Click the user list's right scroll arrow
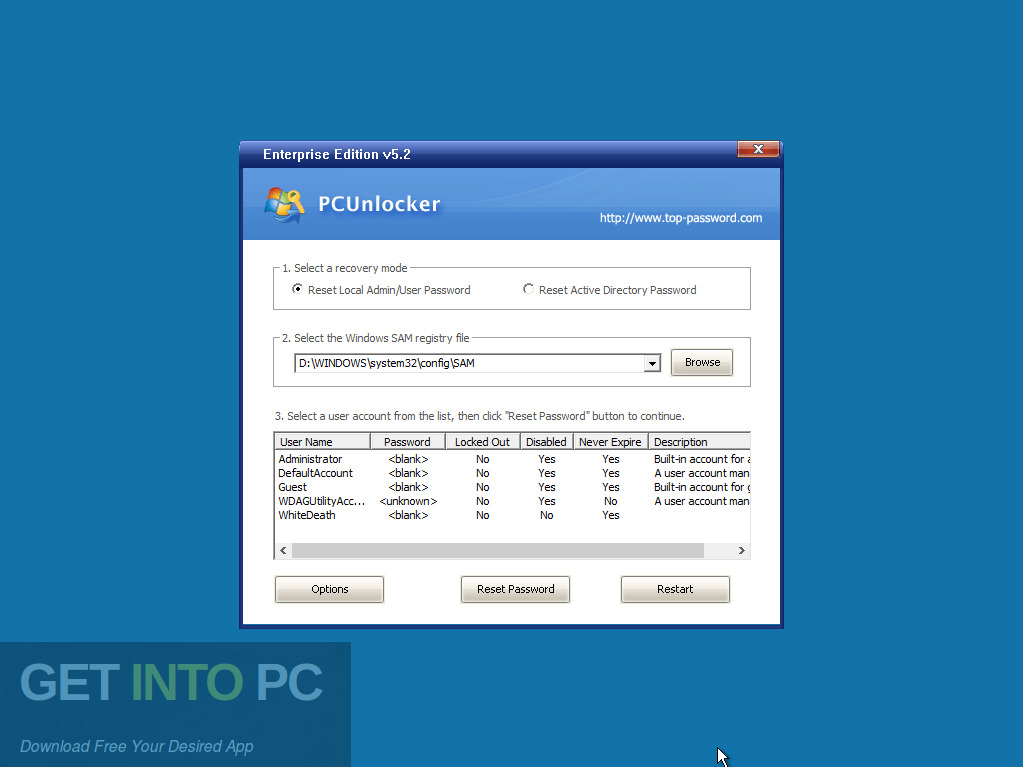This screenshot has height=767, width=1023. pos(742,550)
